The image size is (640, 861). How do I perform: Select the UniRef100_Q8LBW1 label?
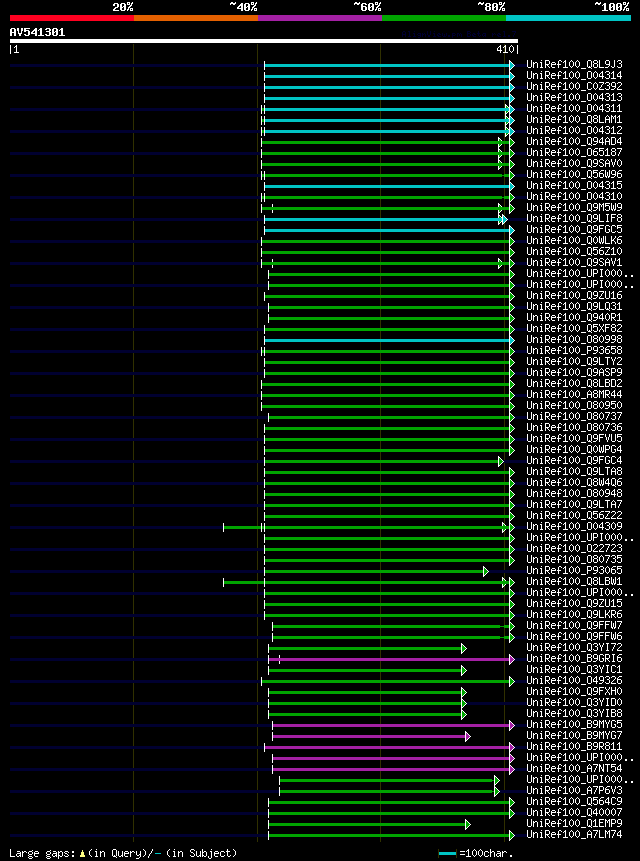pyautogui.click(x=574, y=581)
